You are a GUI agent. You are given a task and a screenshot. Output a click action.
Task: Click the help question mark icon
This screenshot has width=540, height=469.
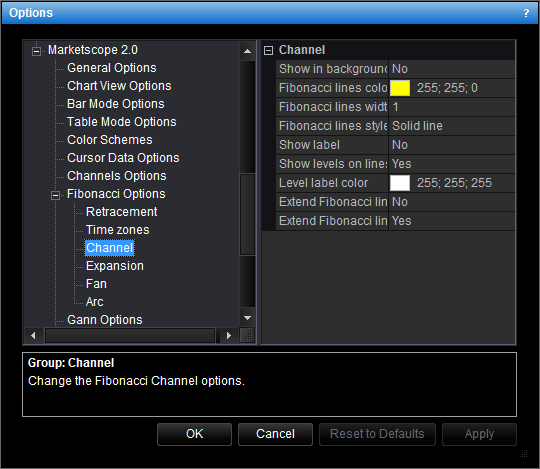[526, 13]
